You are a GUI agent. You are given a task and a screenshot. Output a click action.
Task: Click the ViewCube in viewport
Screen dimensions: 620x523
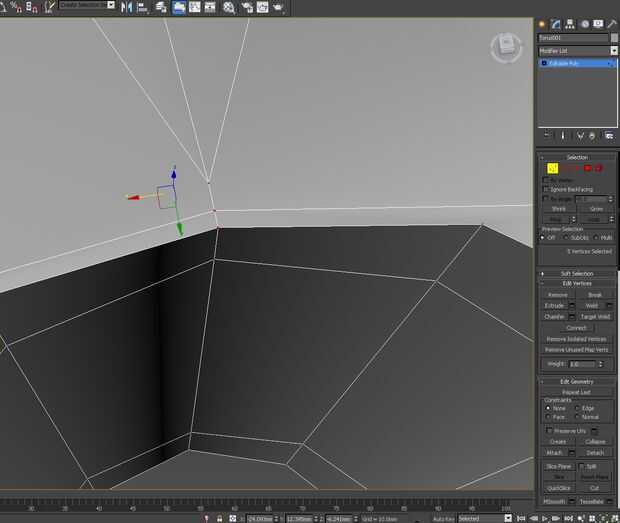pyautogui.click(x=507, y=47)
